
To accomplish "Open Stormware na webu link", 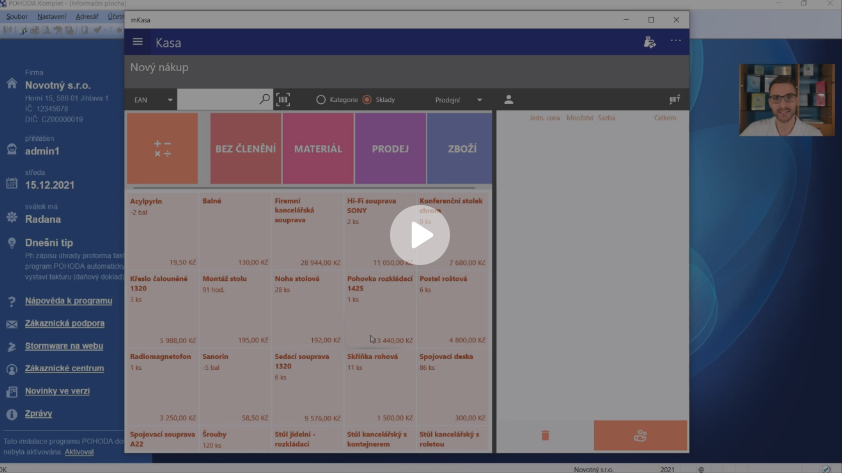I will click(64, 346).
